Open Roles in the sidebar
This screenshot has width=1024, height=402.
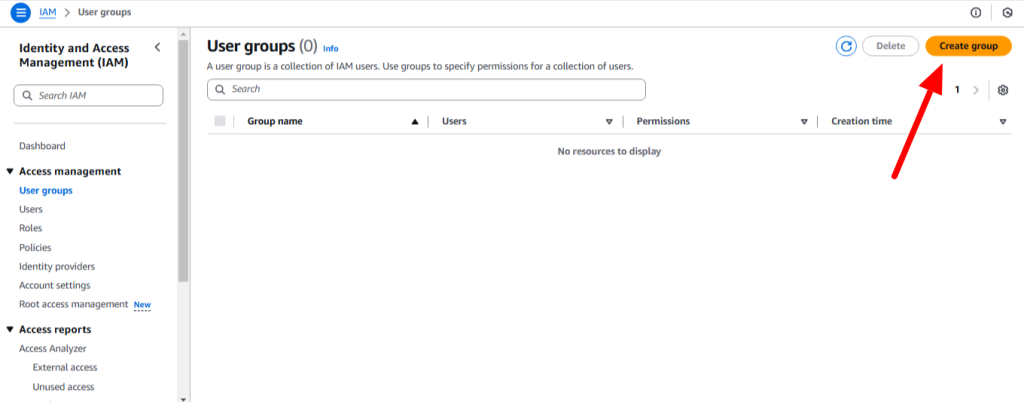[x=31, y=228]
